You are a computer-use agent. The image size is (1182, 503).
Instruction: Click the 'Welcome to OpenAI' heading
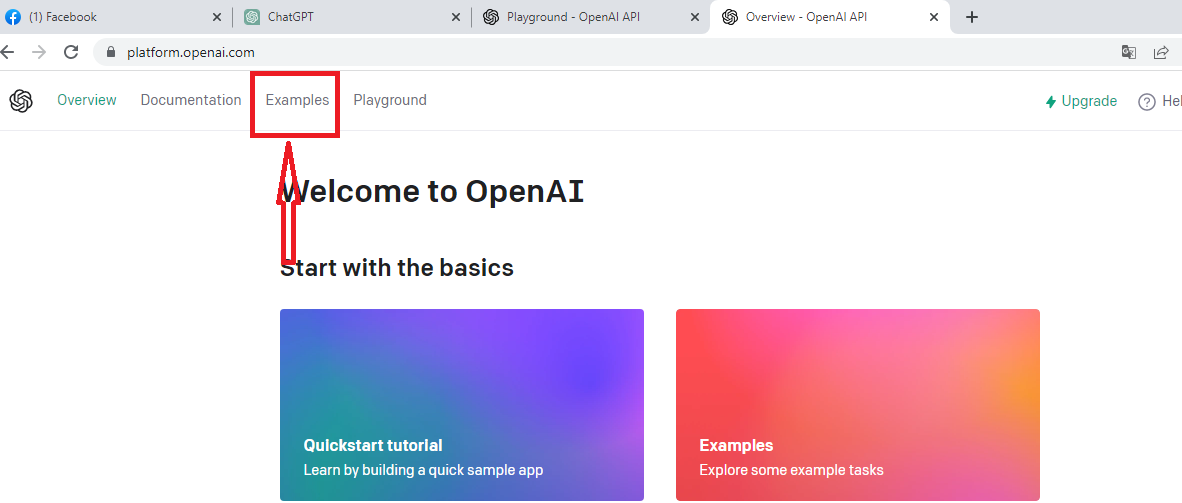[x=431, y=192]
